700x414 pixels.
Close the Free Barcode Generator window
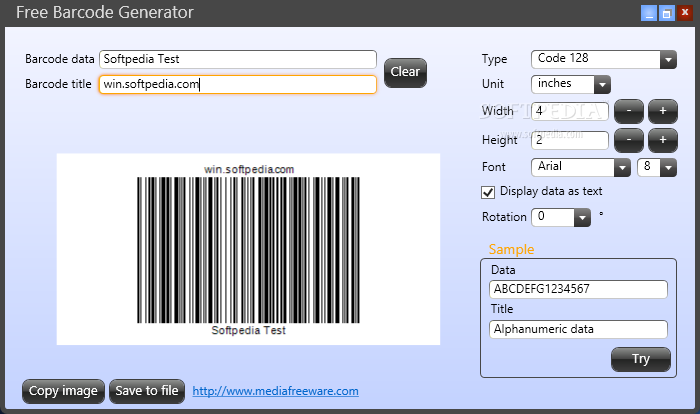684,13
